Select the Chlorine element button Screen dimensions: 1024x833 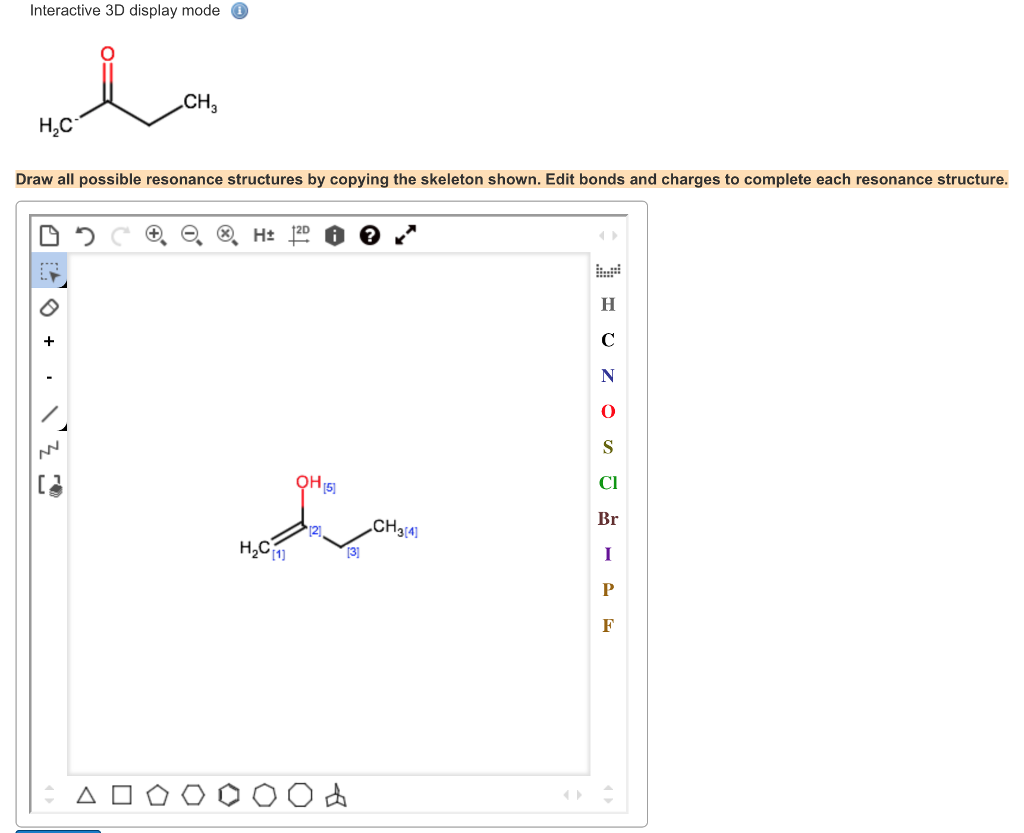pyautogui.click(x=607, y=483)
